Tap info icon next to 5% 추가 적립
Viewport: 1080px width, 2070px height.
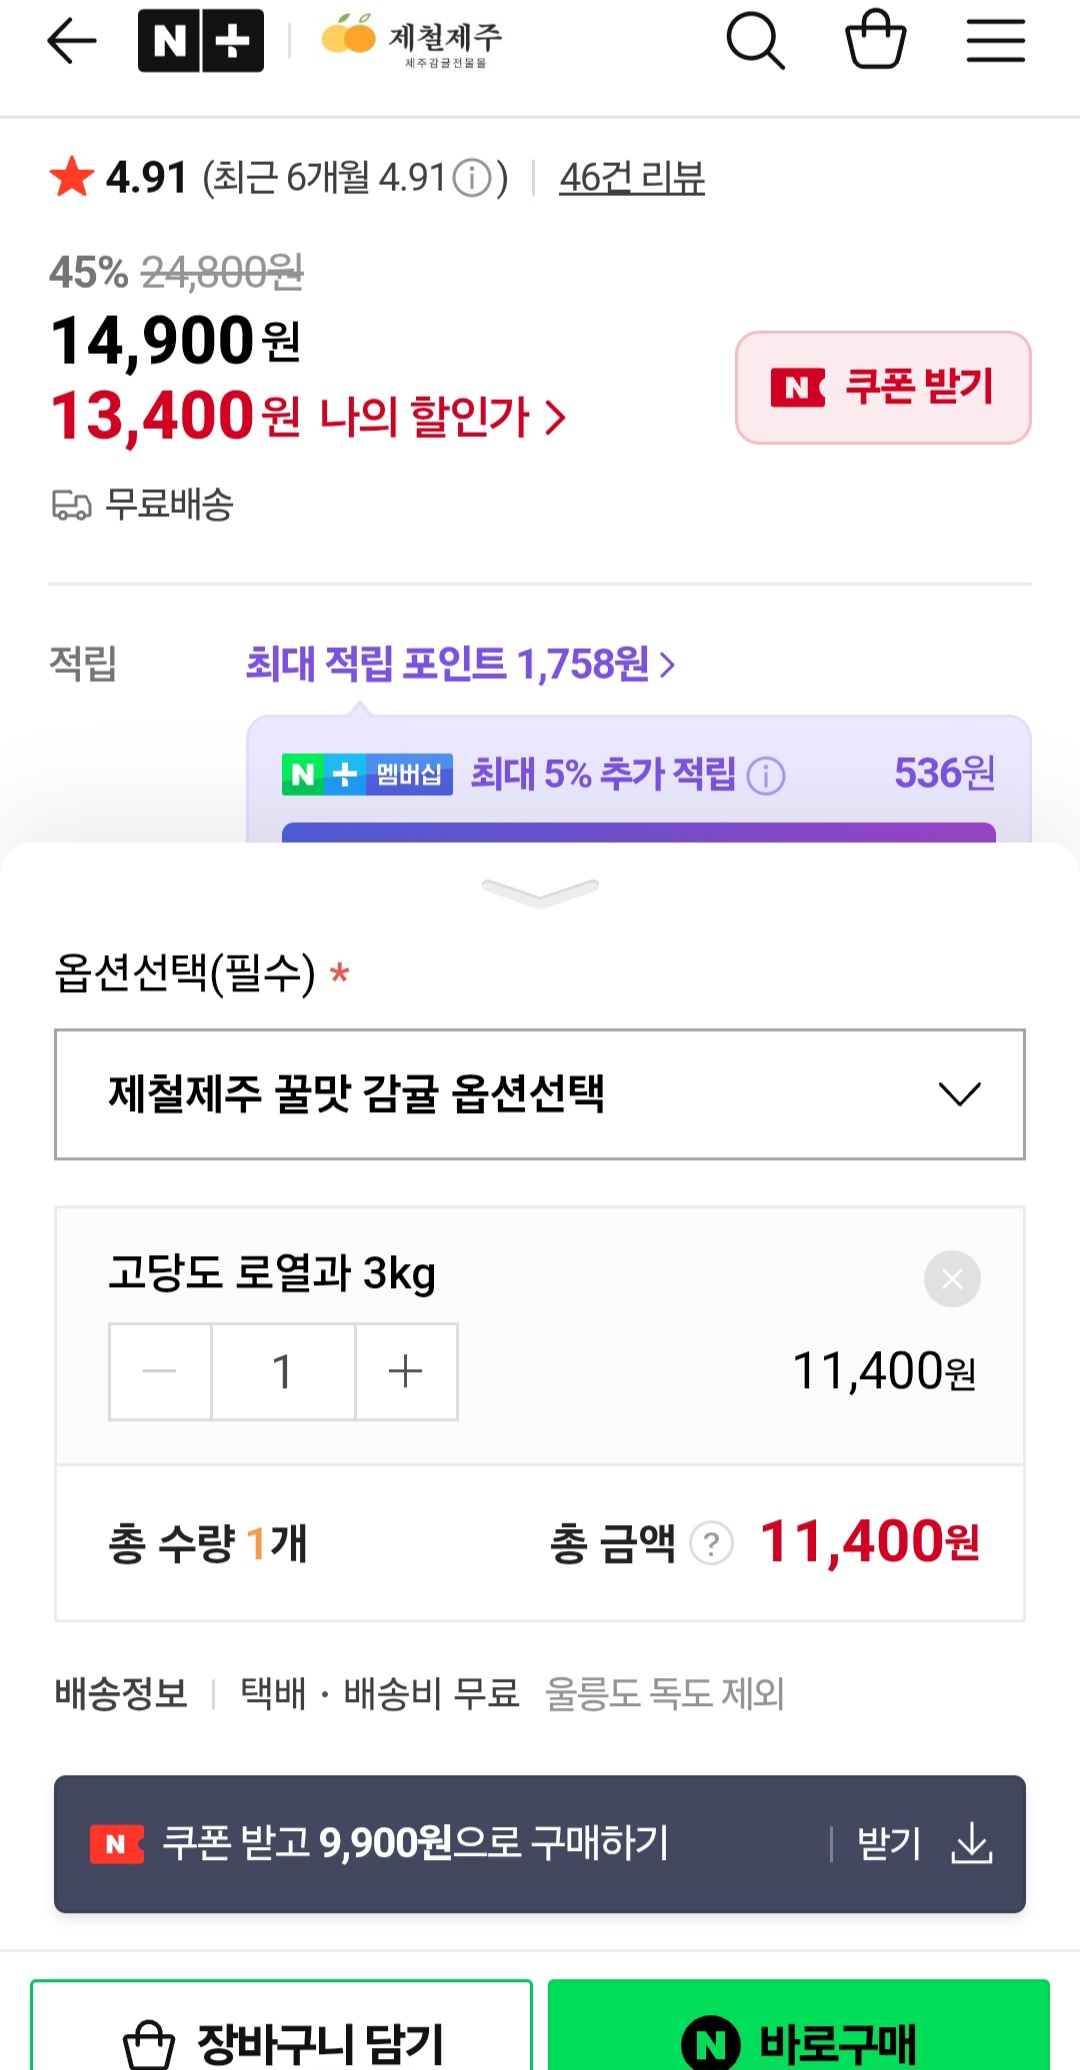(x=766, y=775)
